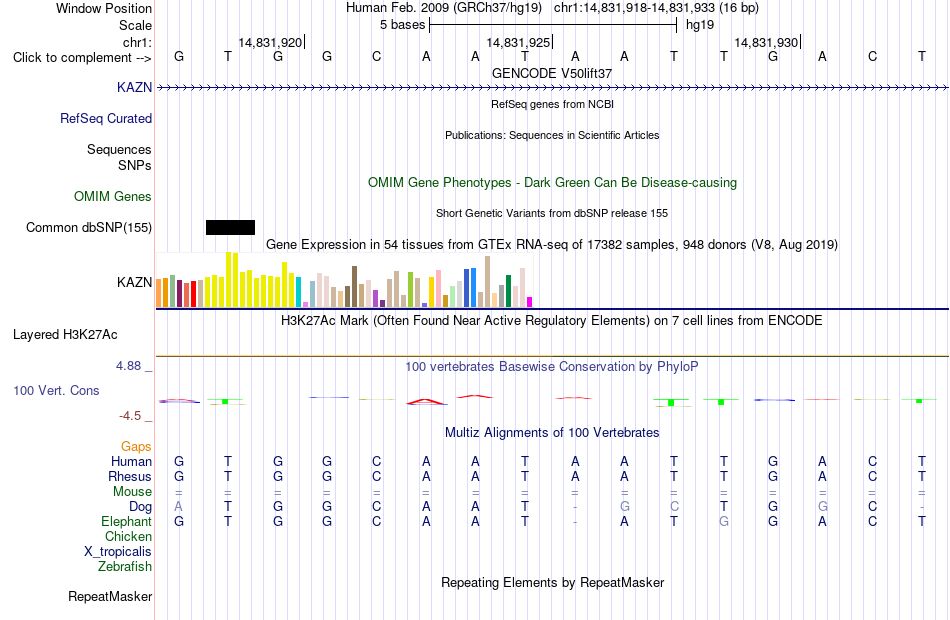
Task: Open the KAZN gene arrow track line
Action: [x=552, y=88]
